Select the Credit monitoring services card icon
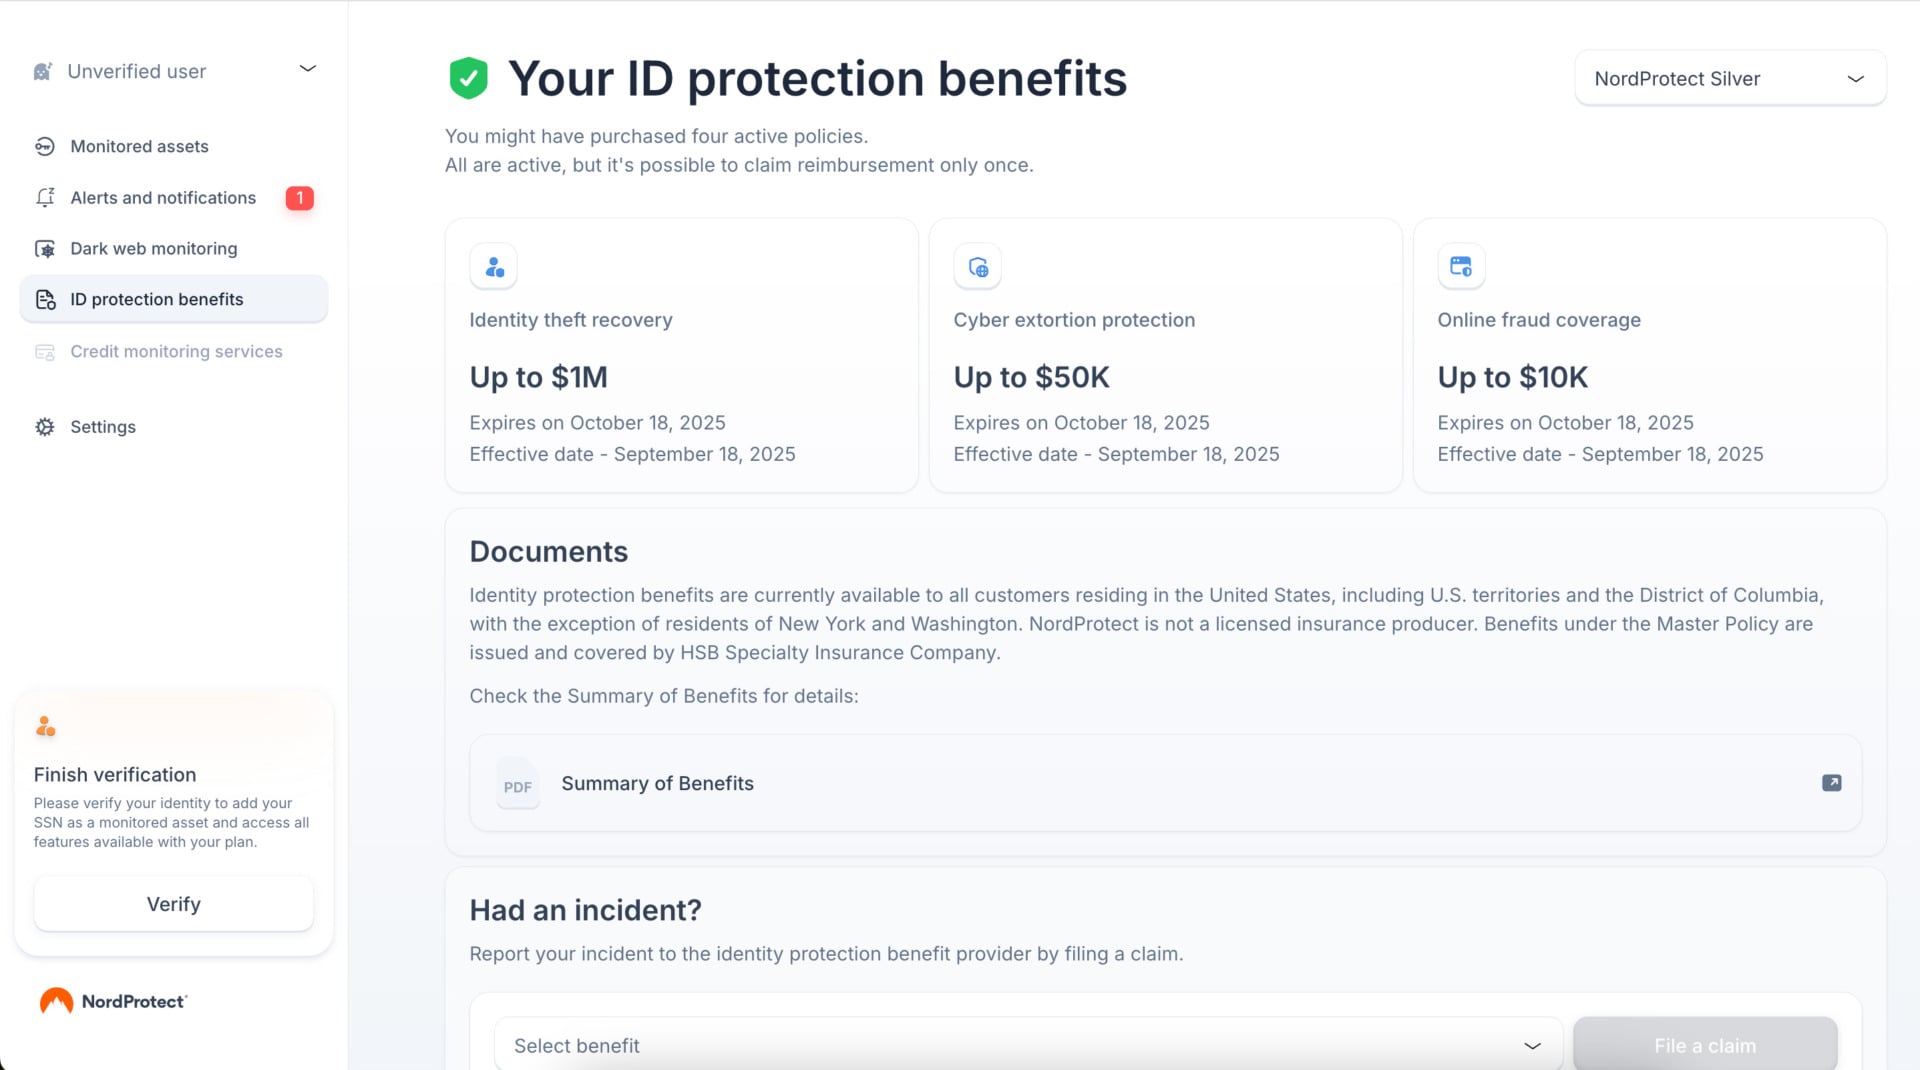This screenshot has height=1070, width=1920. pos(45,351)
